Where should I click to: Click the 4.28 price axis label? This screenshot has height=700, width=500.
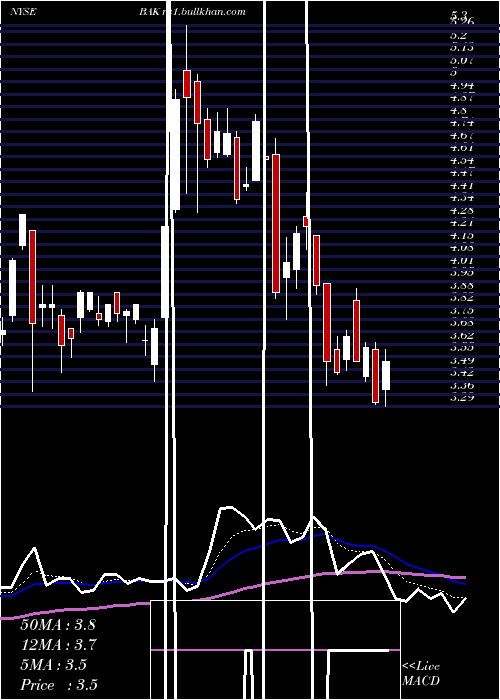coord(462,209)
